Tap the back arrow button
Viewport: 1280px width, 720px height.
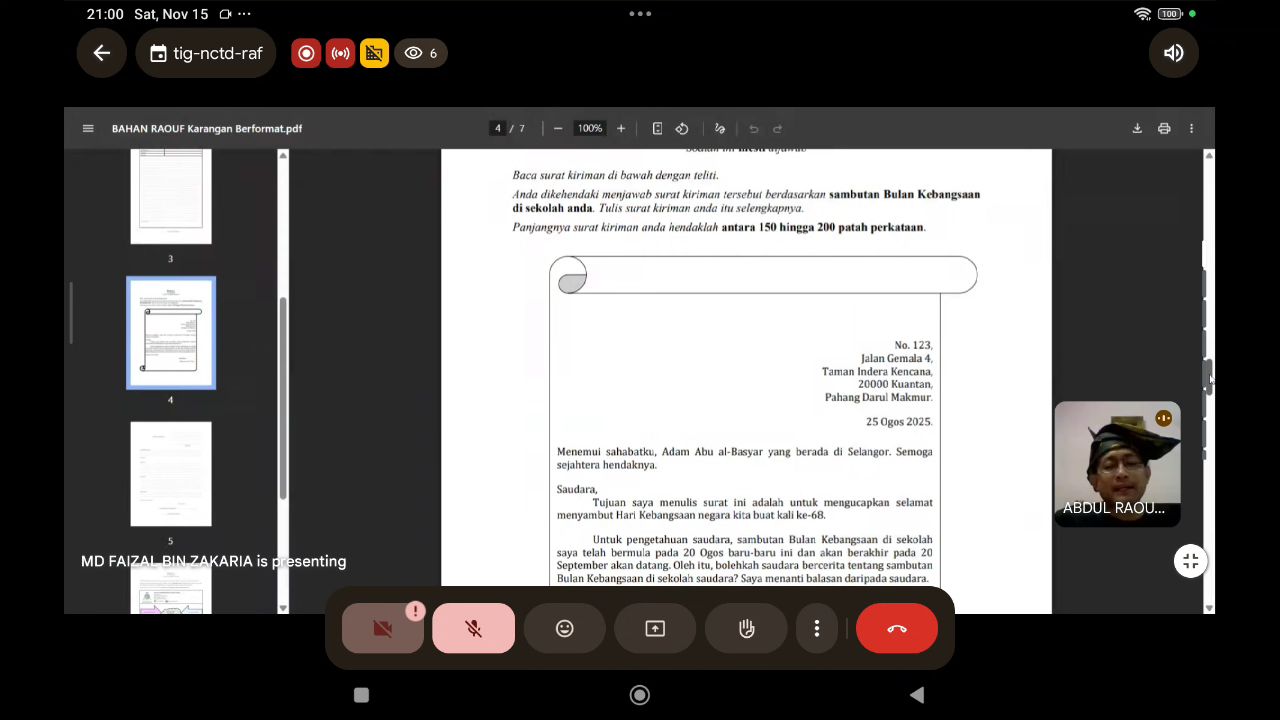(101, 53)
